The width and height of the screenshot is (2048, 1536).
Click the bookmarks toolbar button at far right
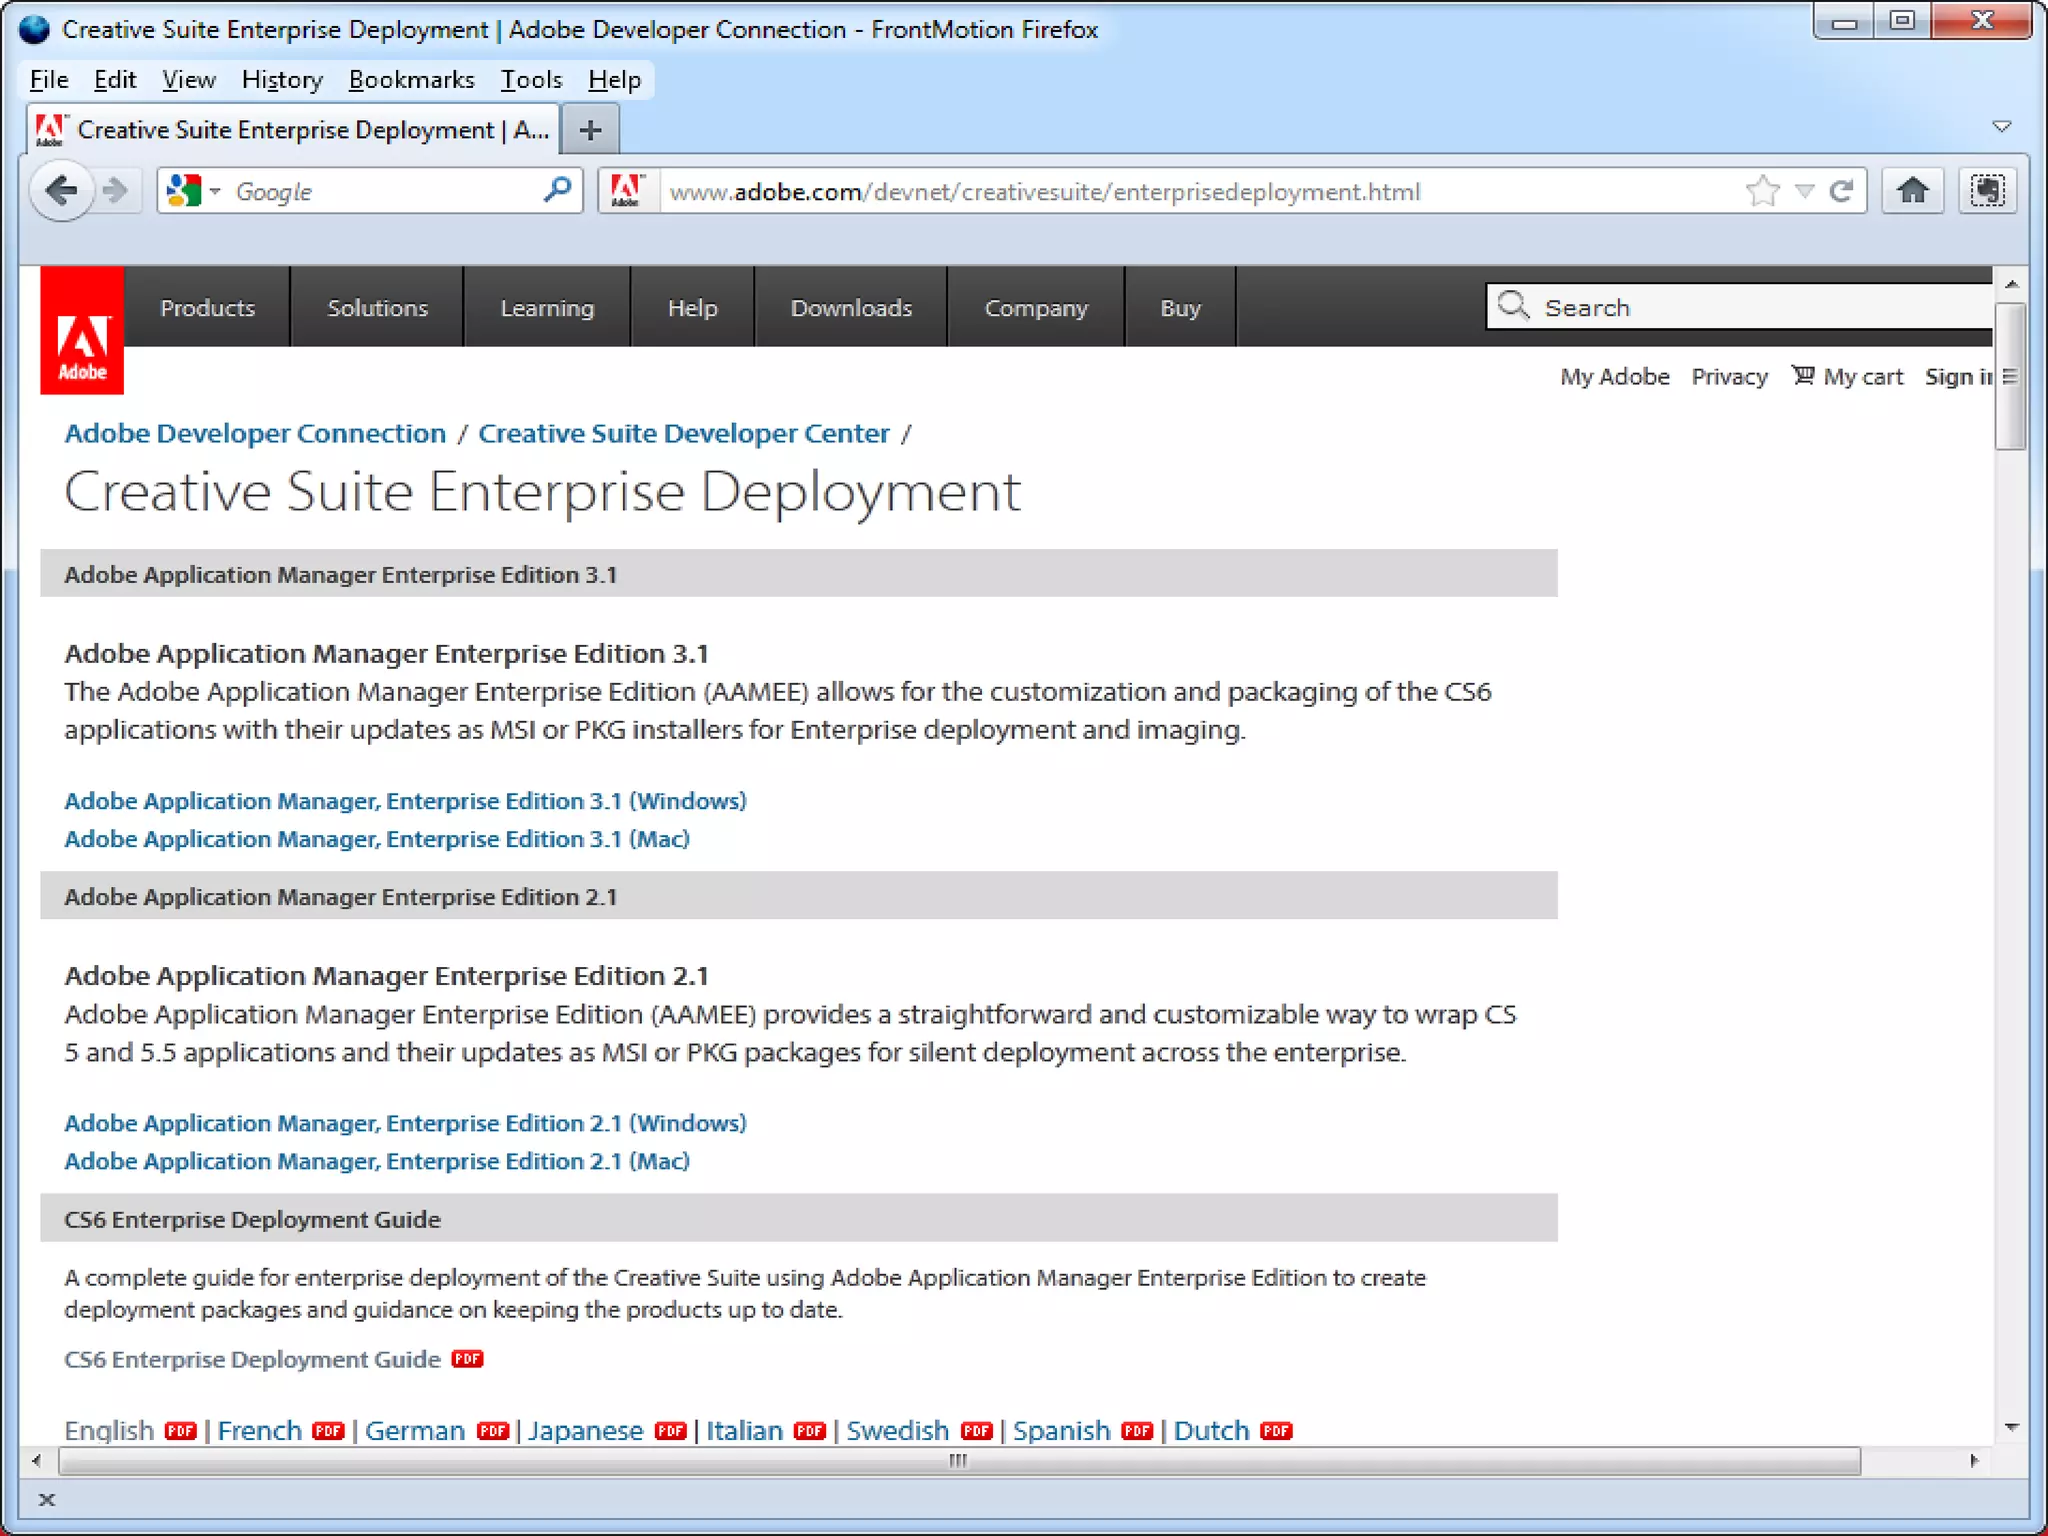(1987, 190)
